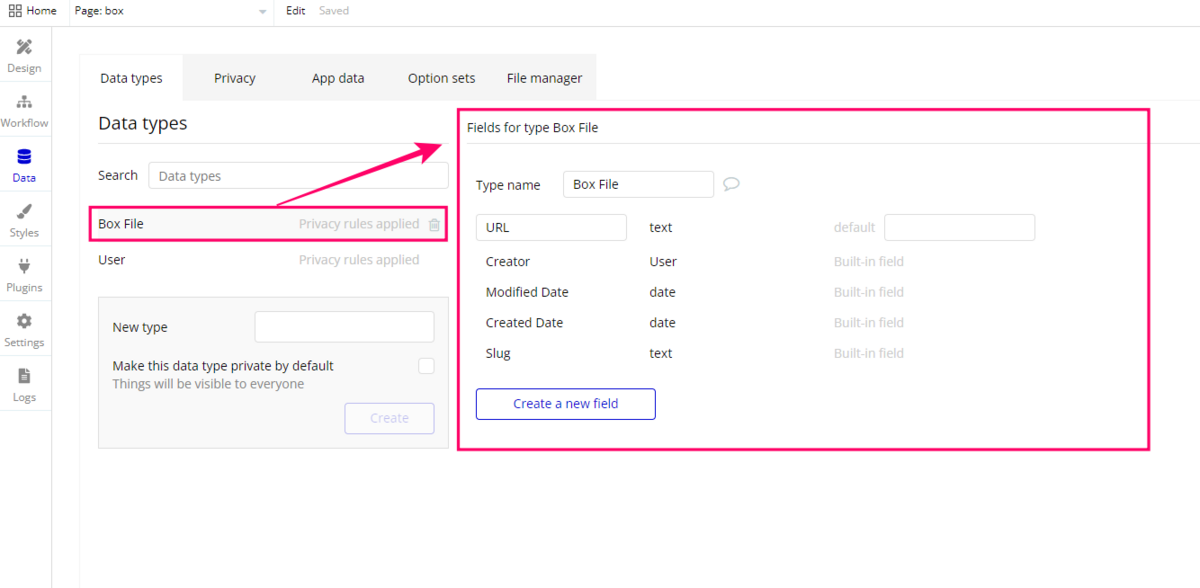Delete the Box File data type

[434, 225]
